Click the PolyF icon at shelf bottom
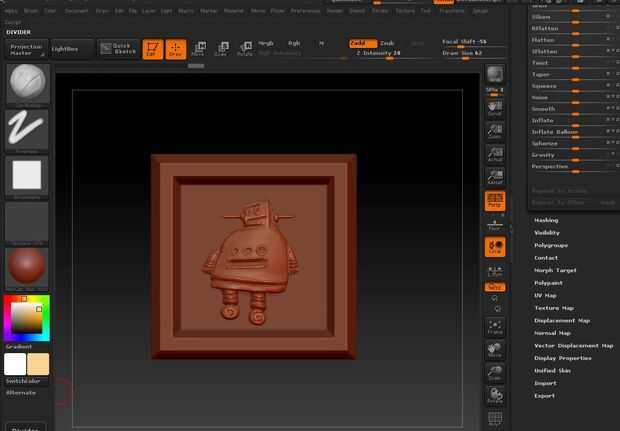Screen dimensions: 620x431 [495, 419]
